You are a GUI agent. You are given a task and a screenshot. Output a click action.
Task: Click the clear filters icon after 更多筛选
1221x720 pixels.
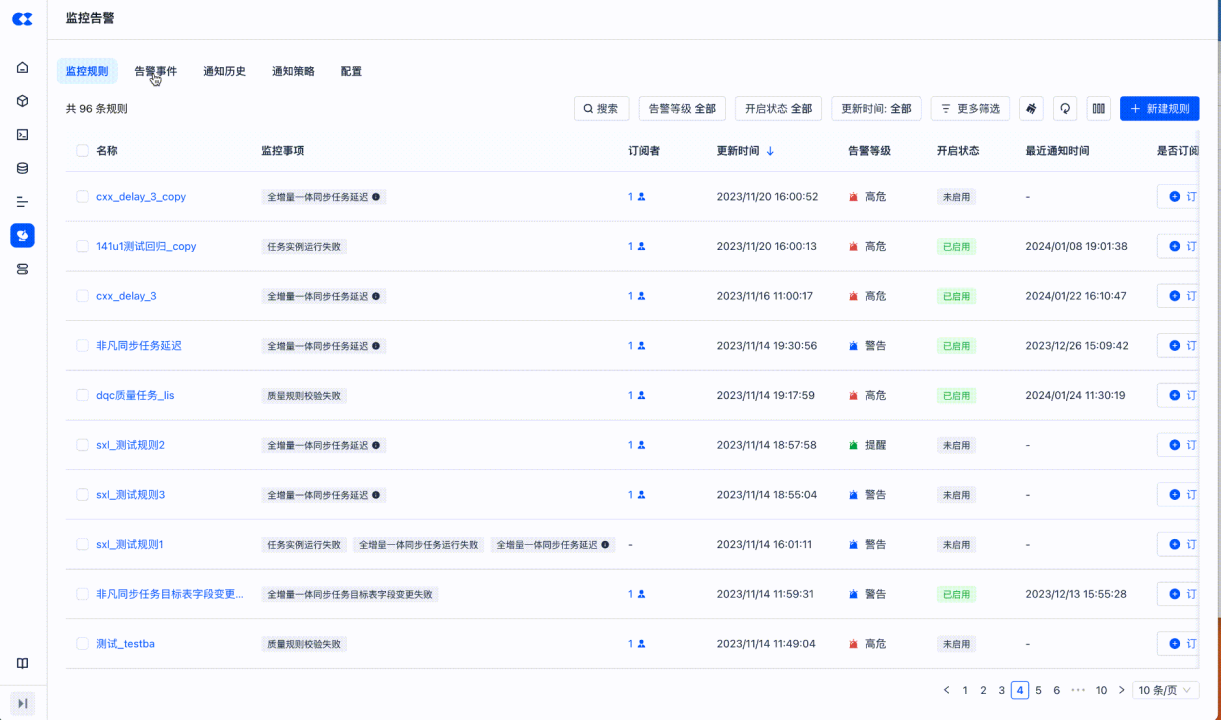coord(1031,109)
